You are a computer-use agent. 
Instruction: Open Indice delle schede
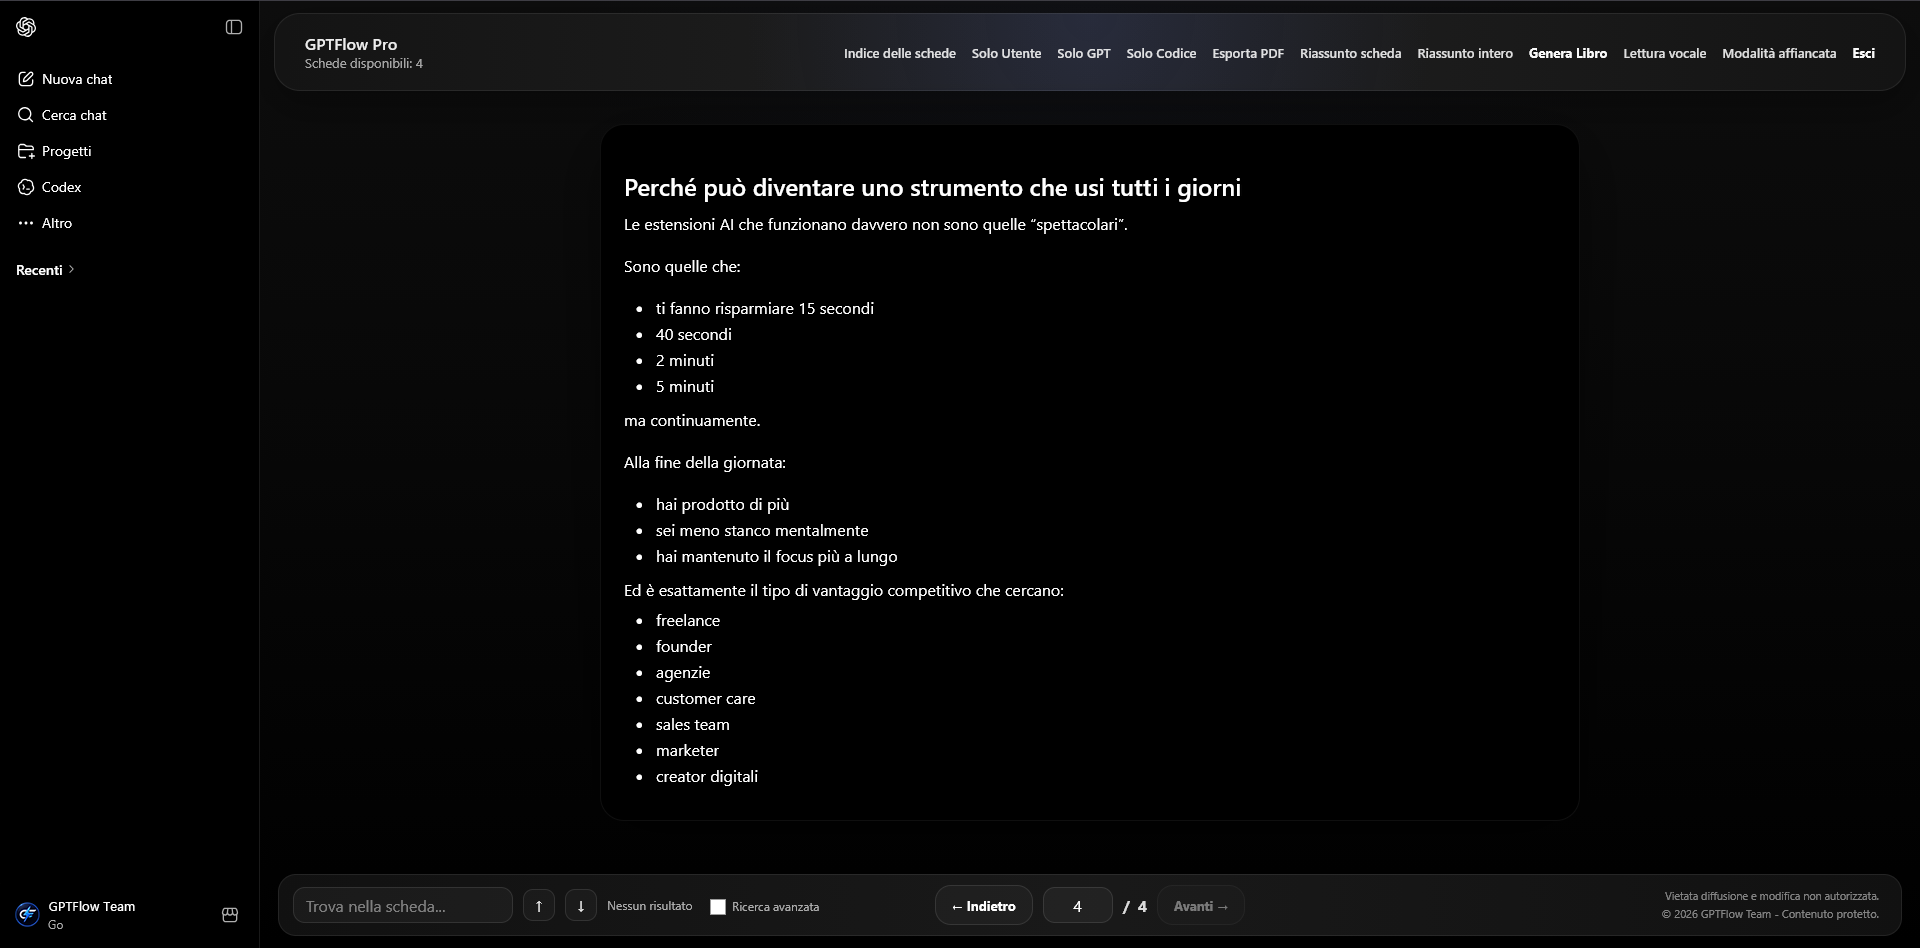(x=900, y=53)
